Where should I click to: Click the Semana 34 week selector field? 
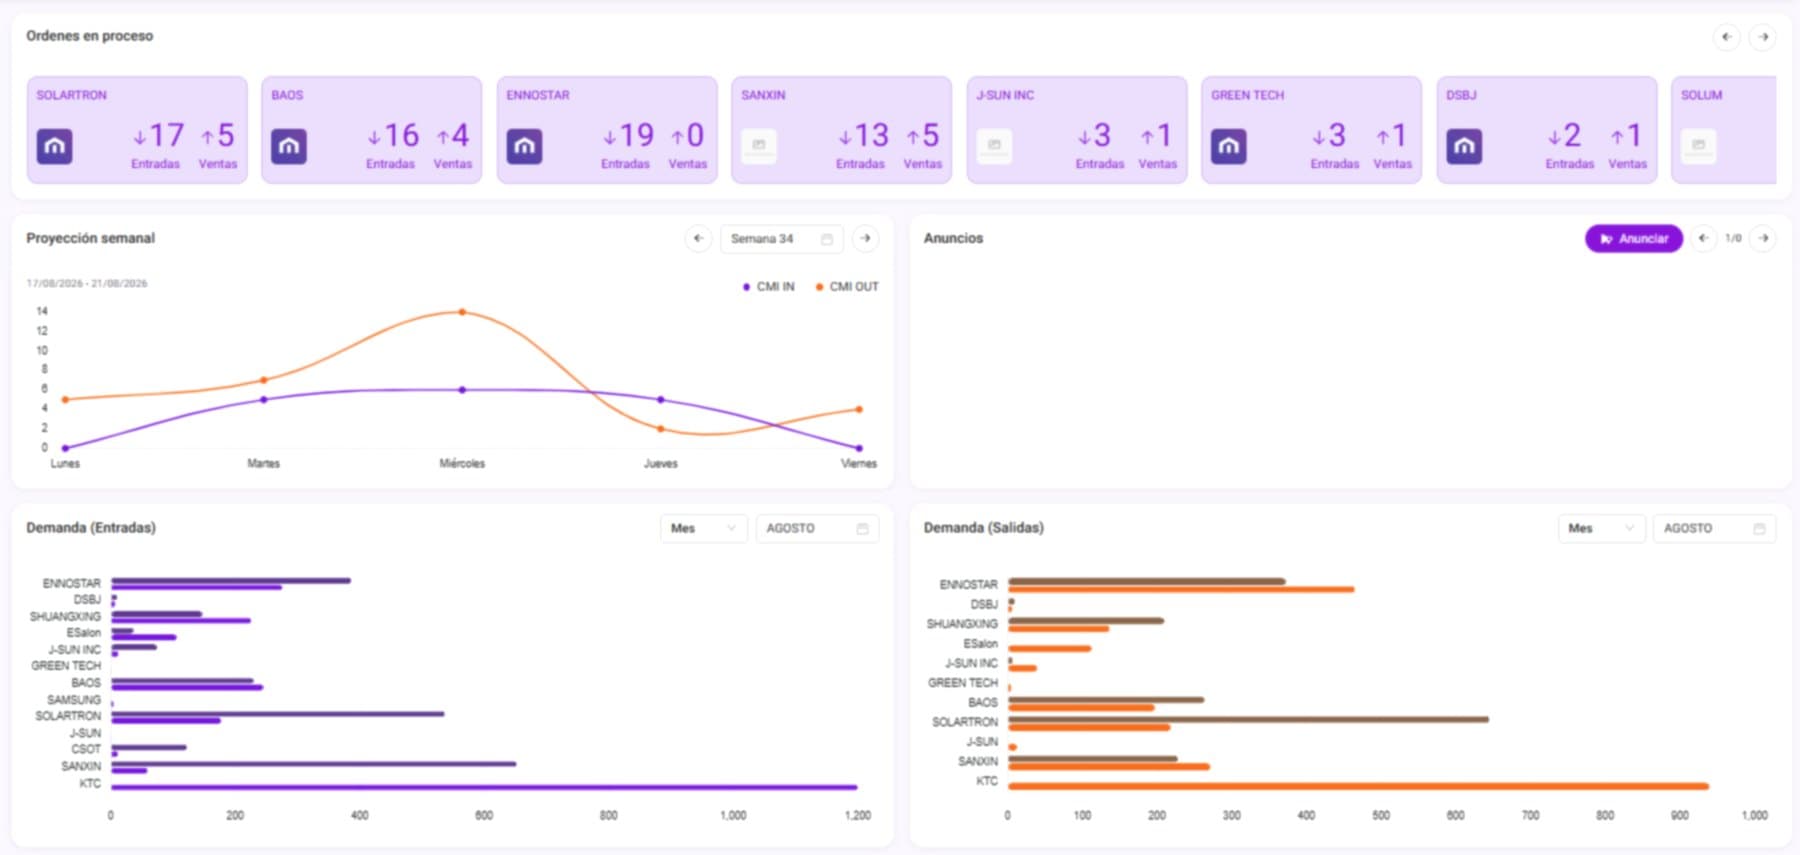[781, 239]
